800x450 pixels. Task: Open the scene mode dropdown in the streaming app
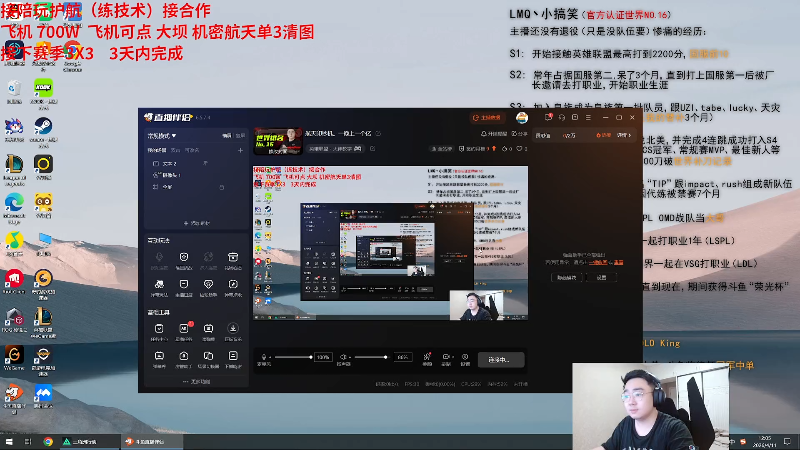[x=161, y=136]
